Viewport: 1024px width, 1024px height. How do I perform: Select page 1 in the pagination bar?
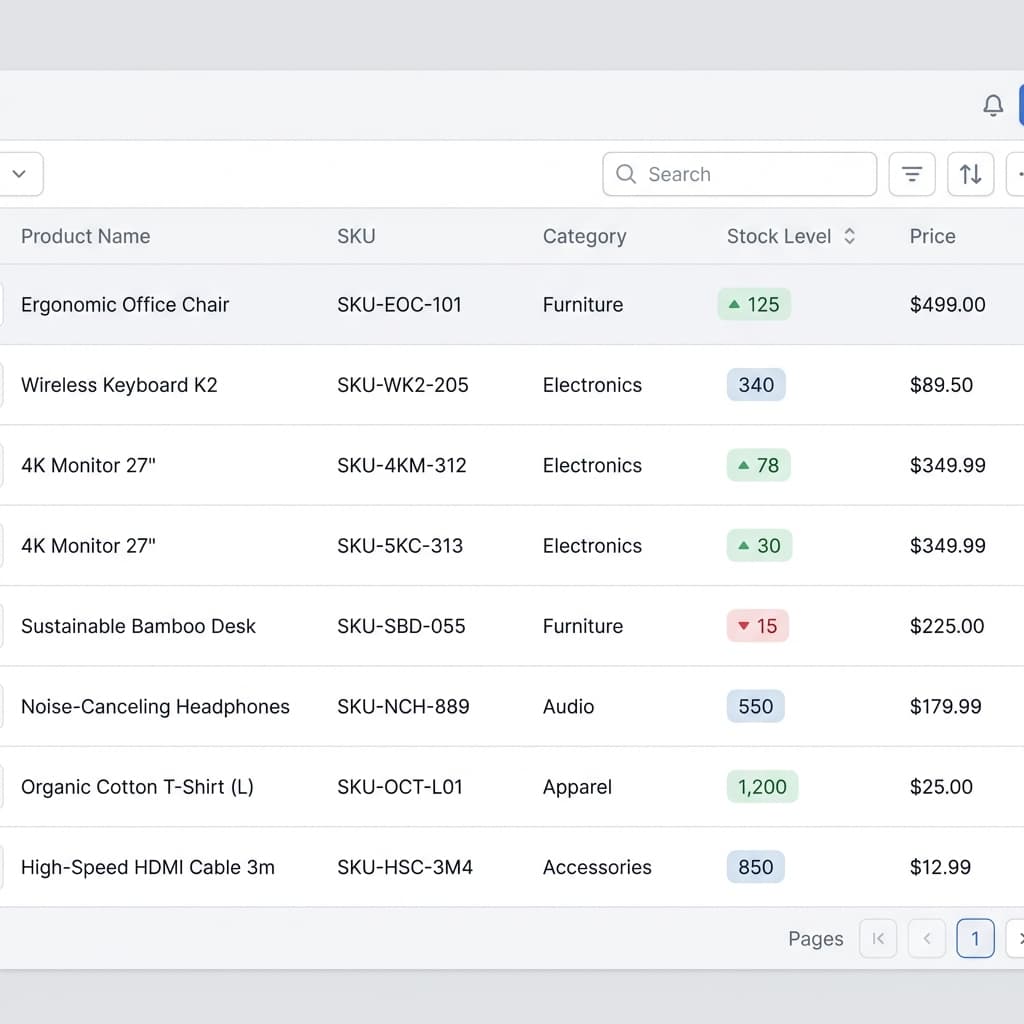[974, 938]
